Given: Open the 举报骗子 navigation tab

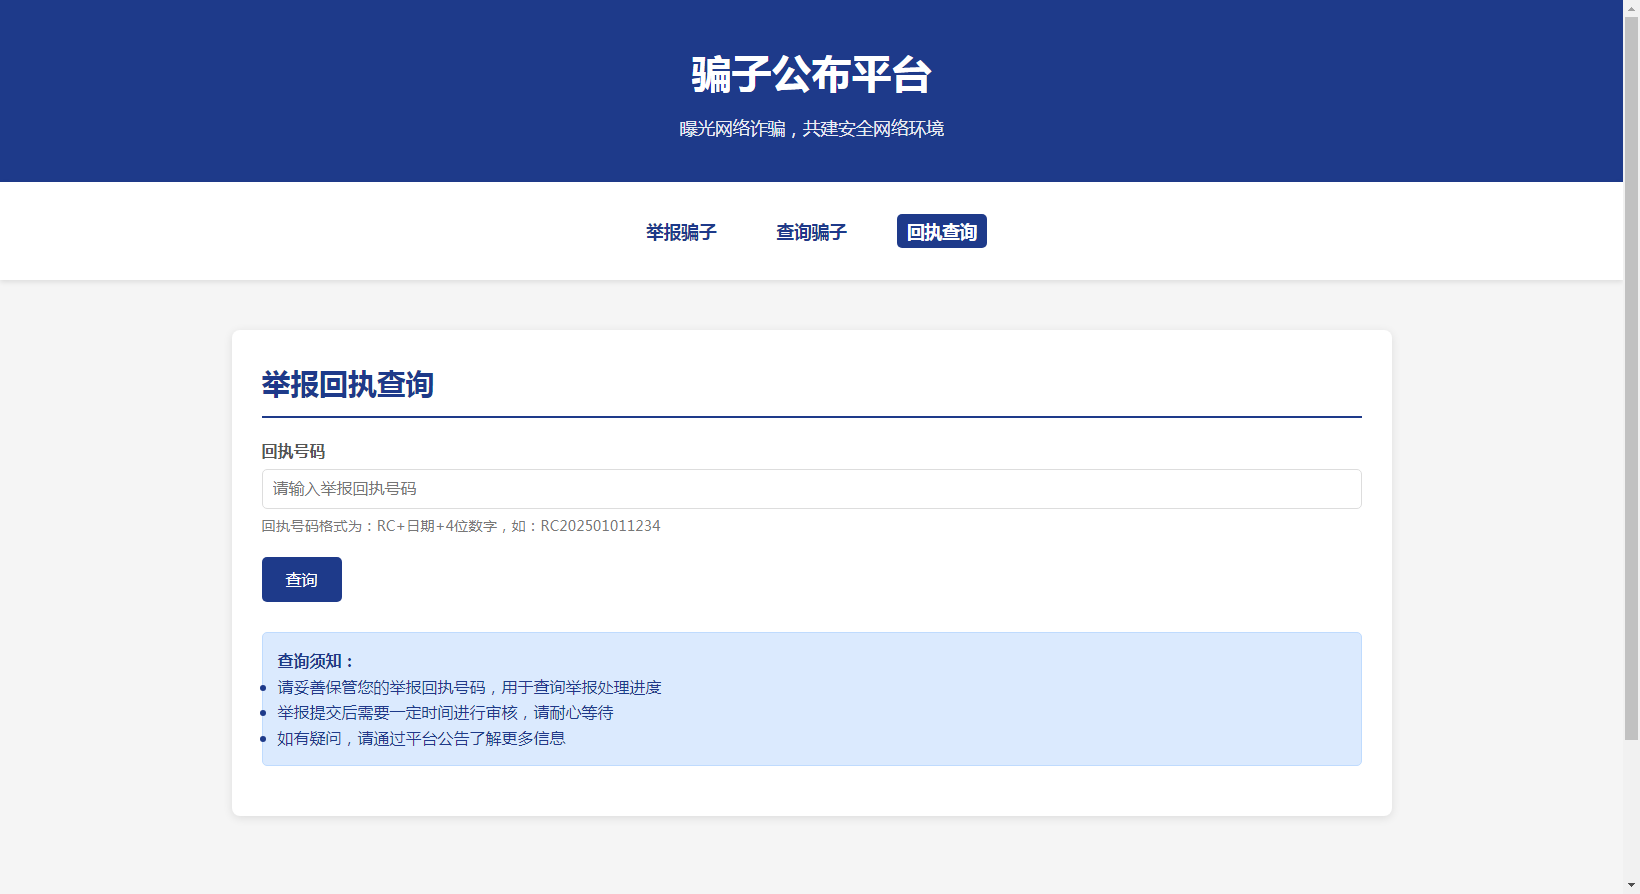Looking at the screenshot, I should click(681, 232).
